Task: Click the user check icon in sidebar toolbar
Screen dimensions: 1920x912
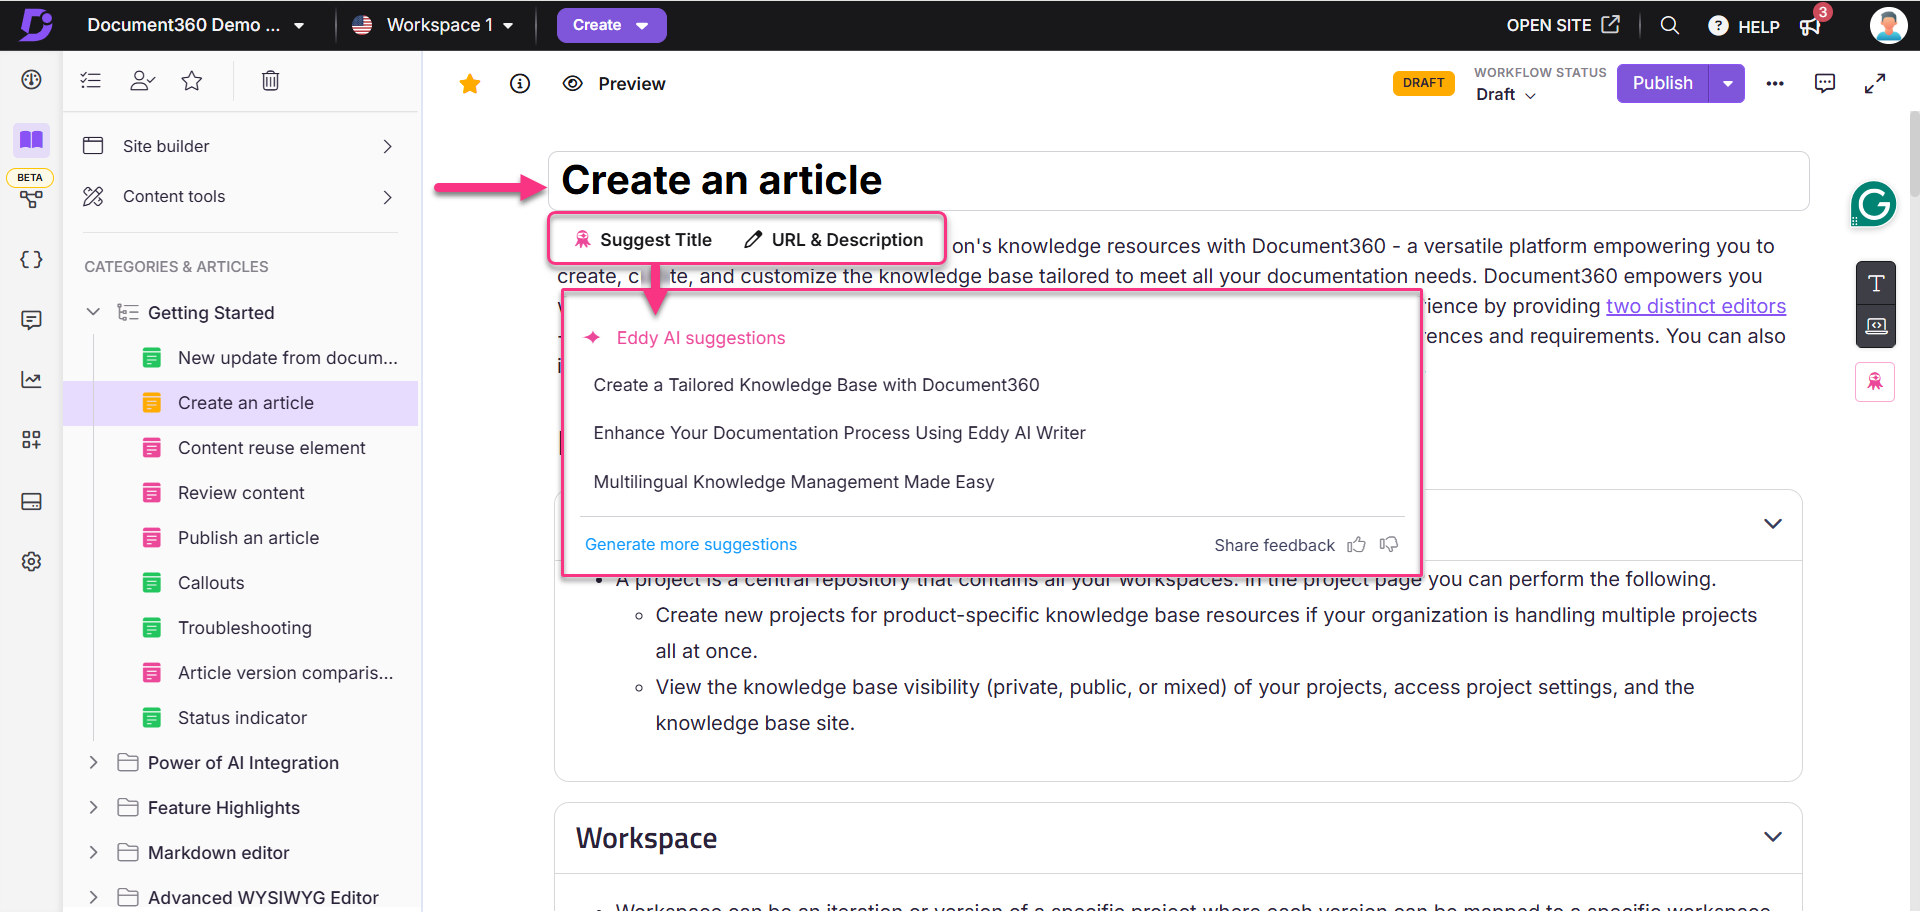Action: [x=142, y=81]
